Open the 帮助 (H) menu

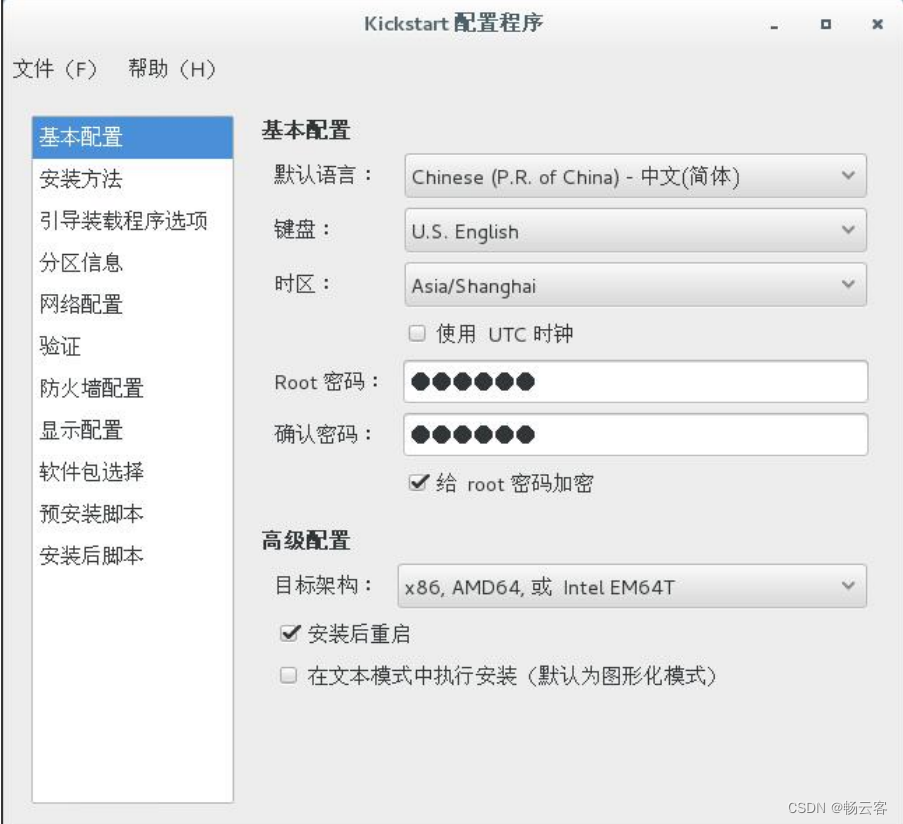pyautogui.click(x=172, y=69)
